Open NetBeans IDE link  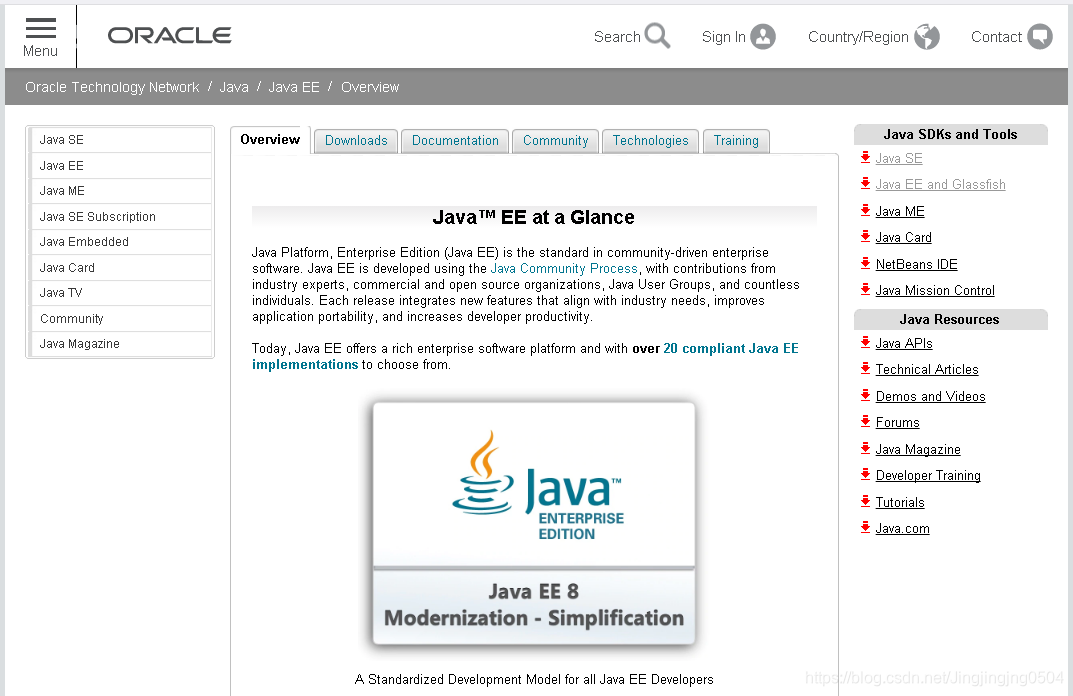click(916, 264)
